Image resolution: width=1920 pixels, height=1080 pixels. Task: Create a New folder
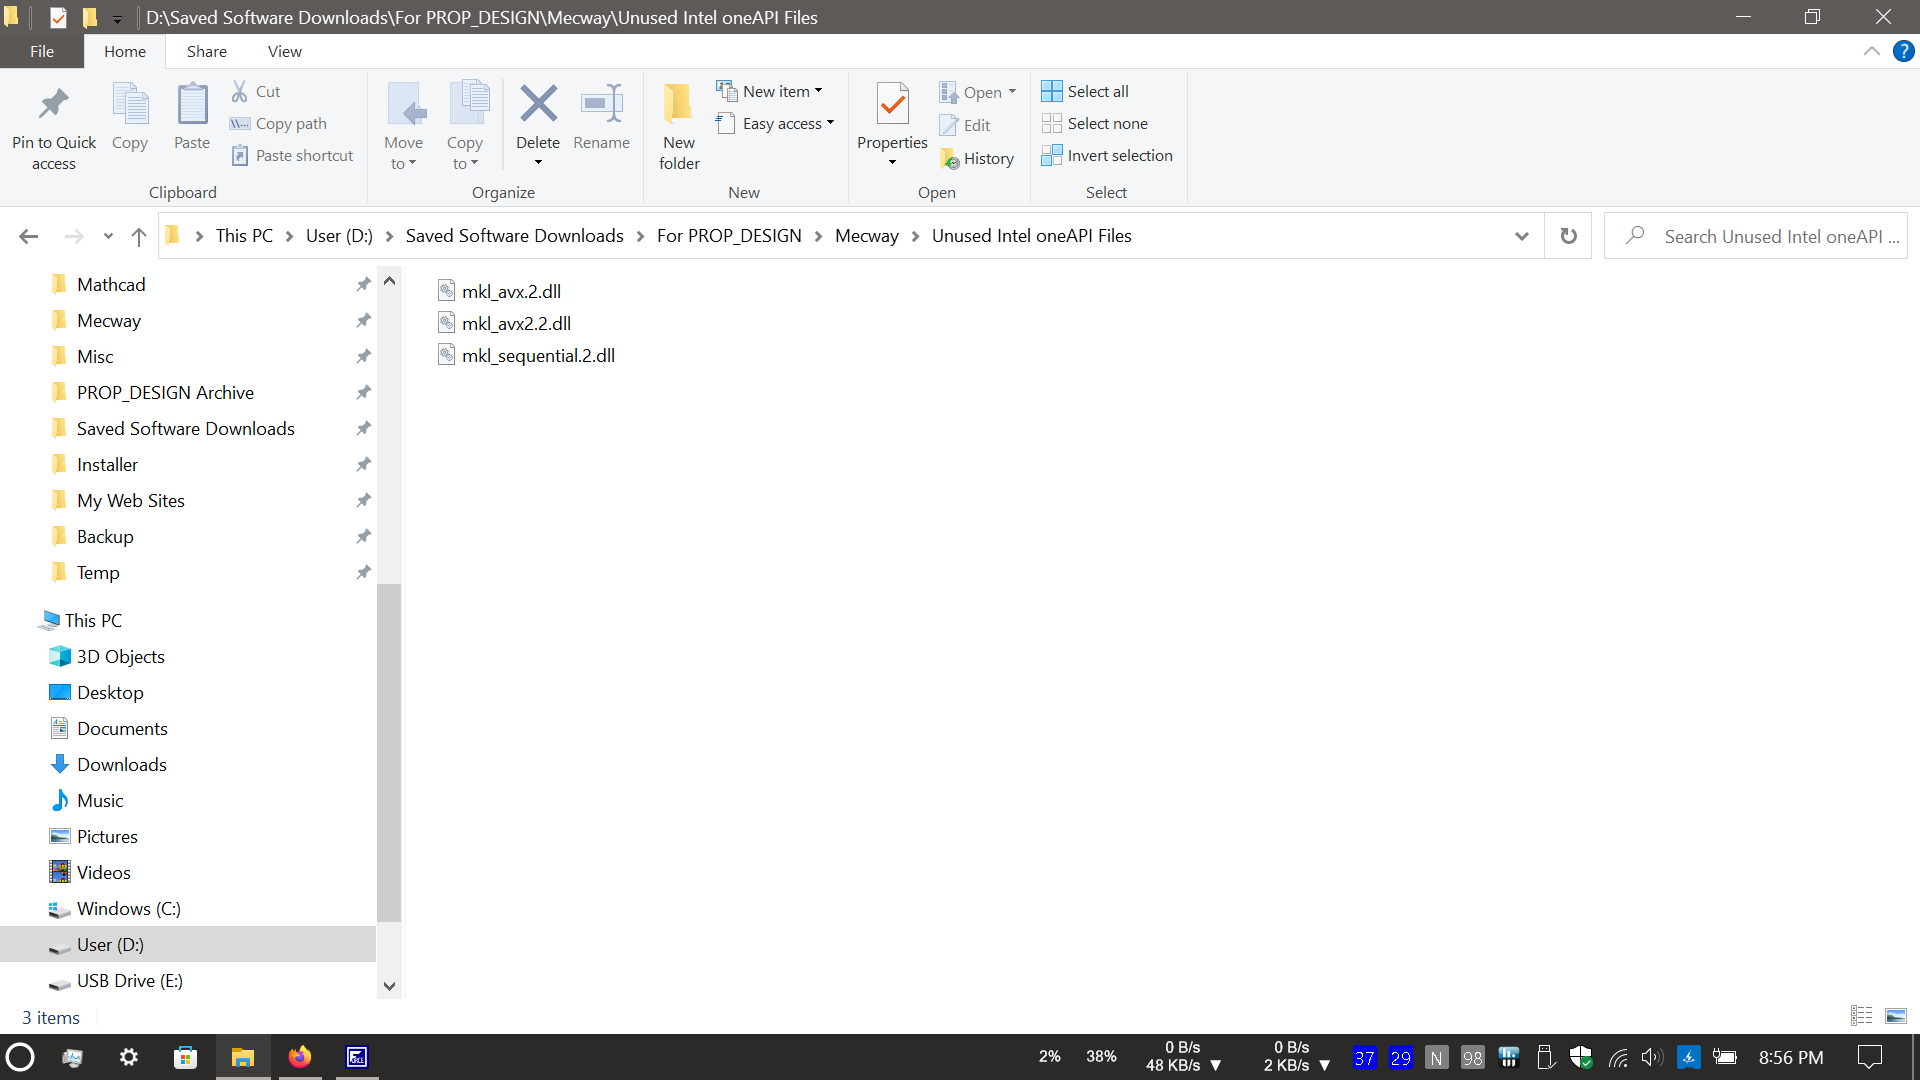[x=679, y=126]
